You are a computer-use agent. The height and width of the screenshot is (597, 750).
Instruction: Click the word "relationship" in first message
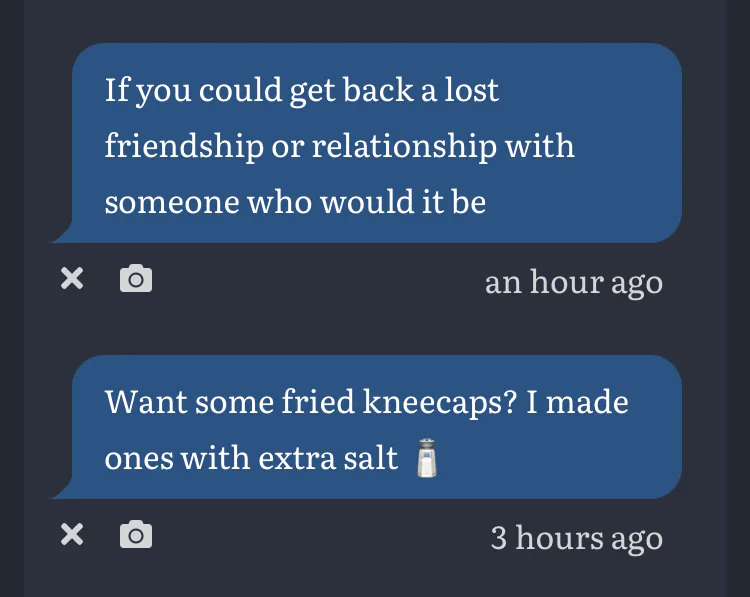pyautogui.click(x=404, y=147)
